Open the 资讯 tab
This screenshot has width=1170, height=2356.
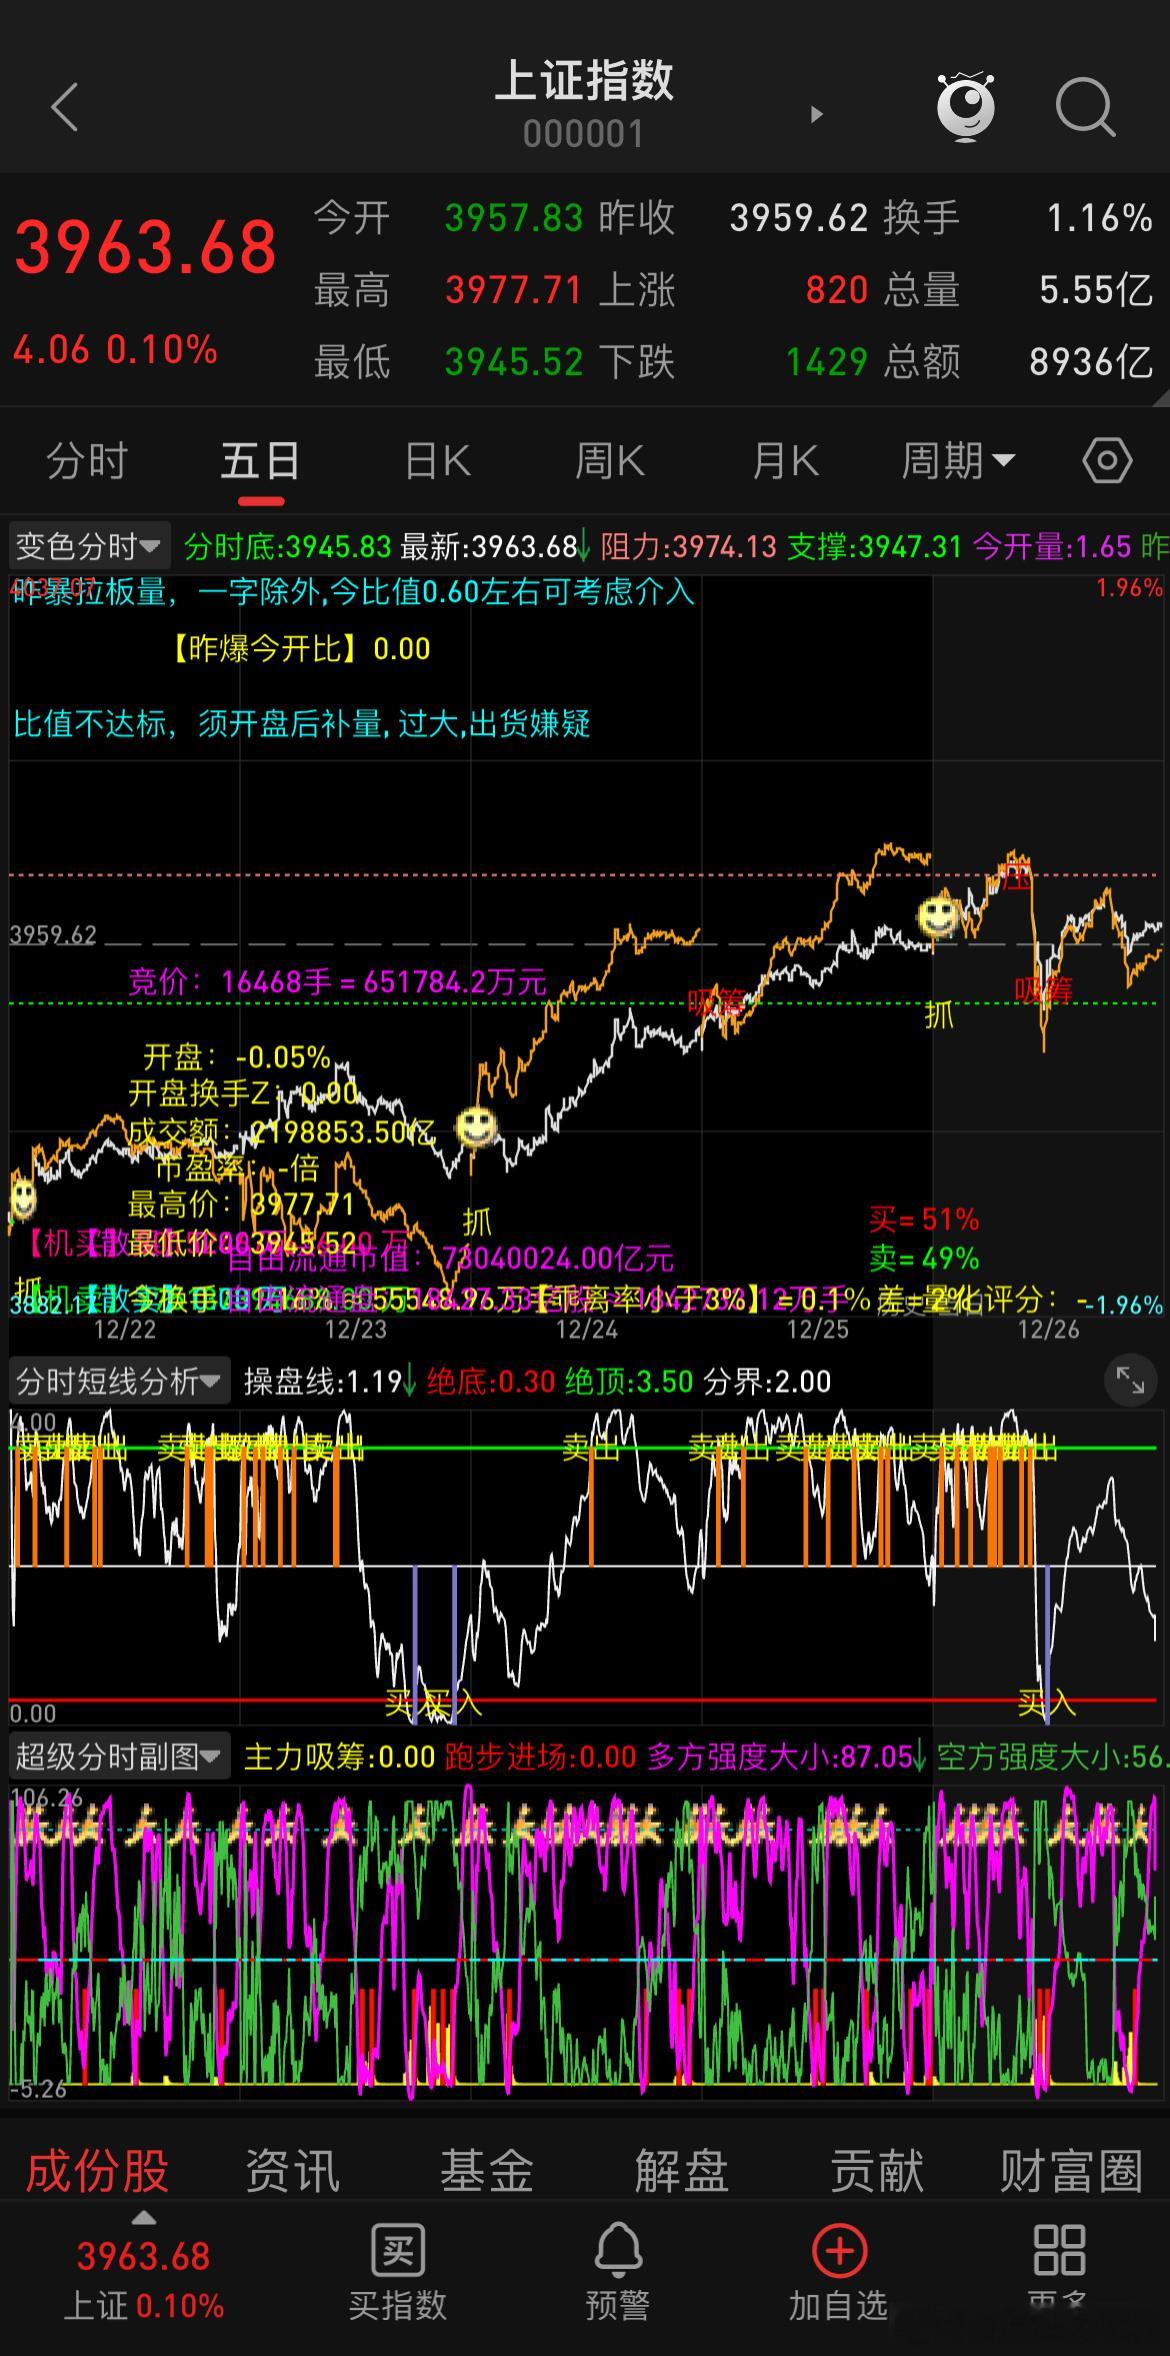293,2171
